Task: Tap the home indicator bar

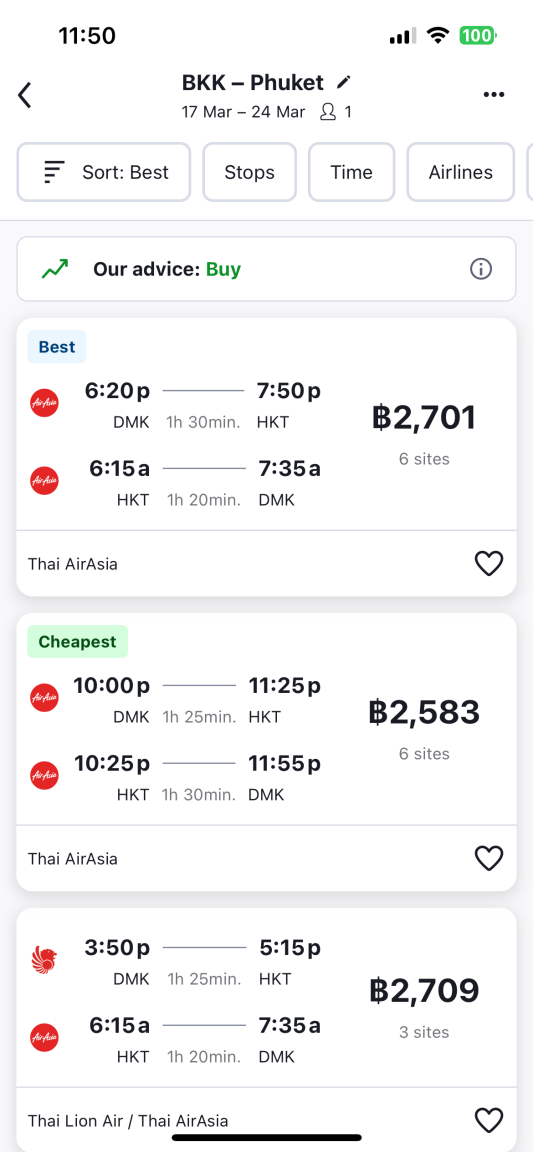Action: pos(267,1137)
